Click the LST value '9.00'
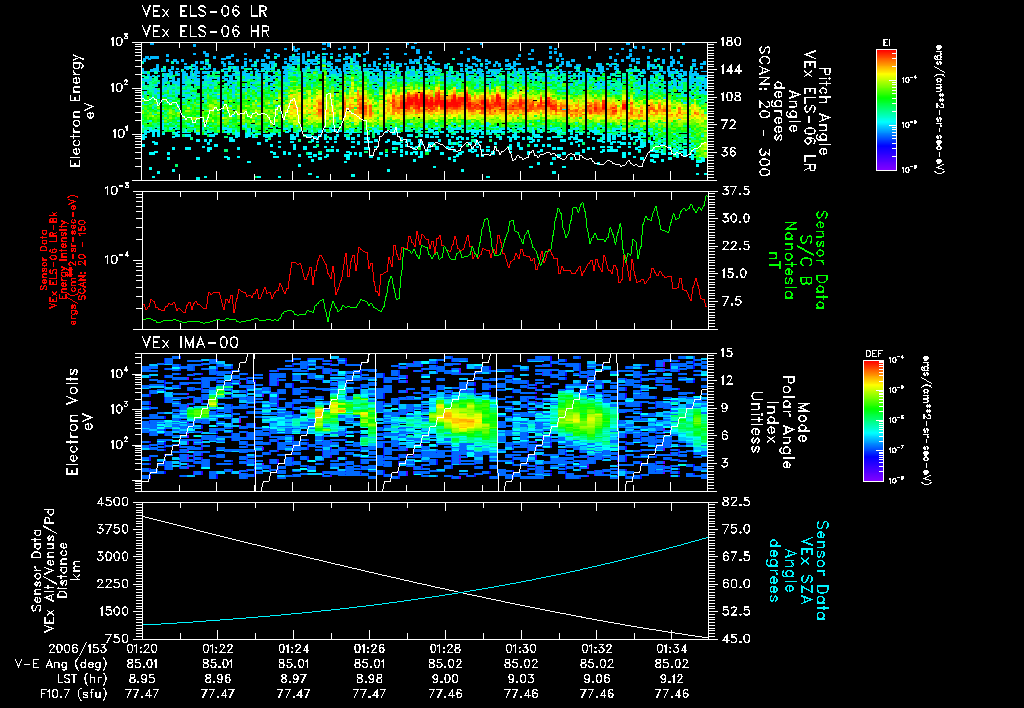This screenshot has height=708, width=1024. (445, 679)
